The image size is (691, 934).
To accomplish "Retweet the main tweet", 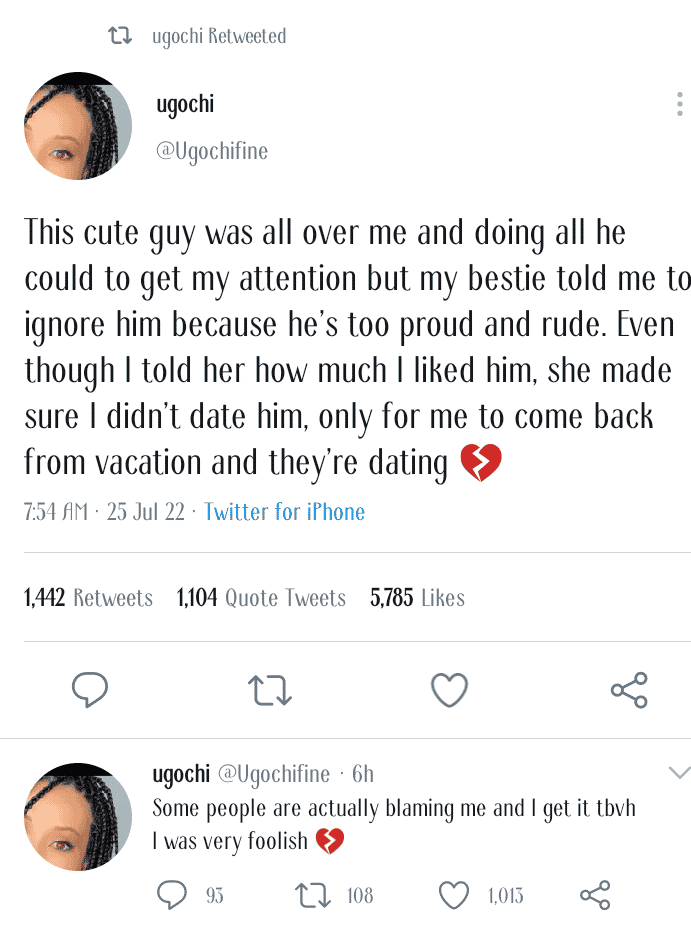I will [269, 689].
